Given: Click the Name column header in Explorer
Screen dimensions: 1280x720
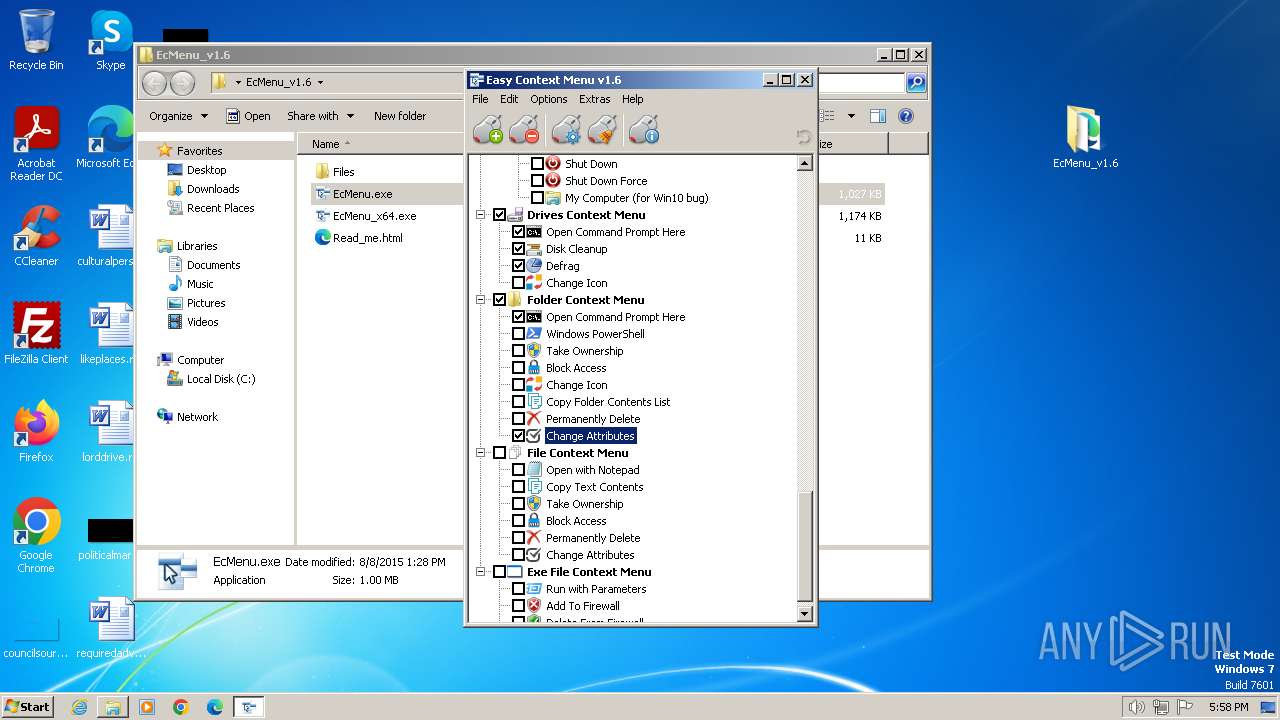Looking at the screenshot, I should coord(325,144).
